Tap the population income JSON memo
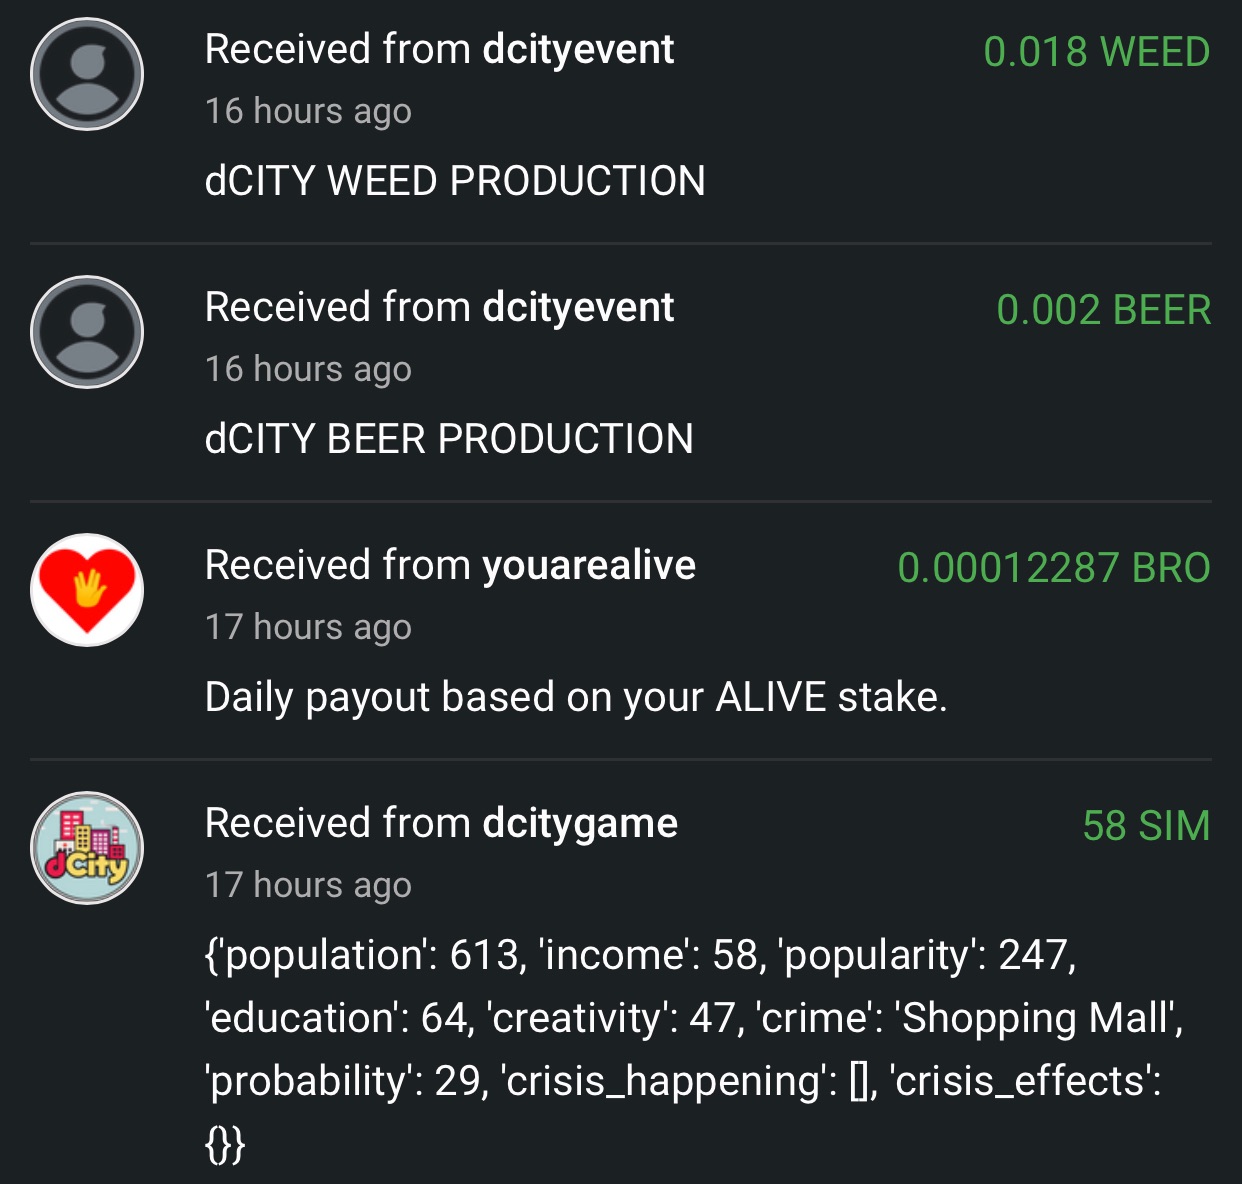 [694, 1049]
